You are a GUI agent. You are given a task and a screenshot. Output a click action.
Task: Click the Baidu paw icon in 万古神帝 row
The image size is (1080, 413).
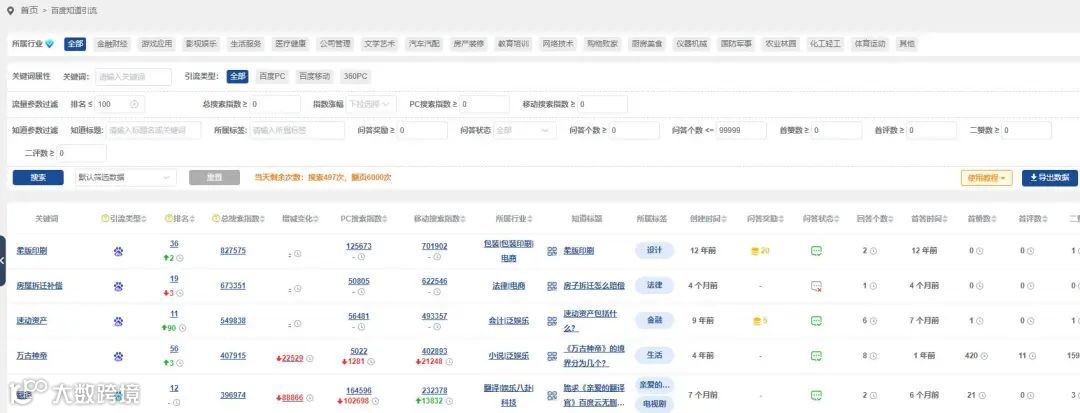118,357
